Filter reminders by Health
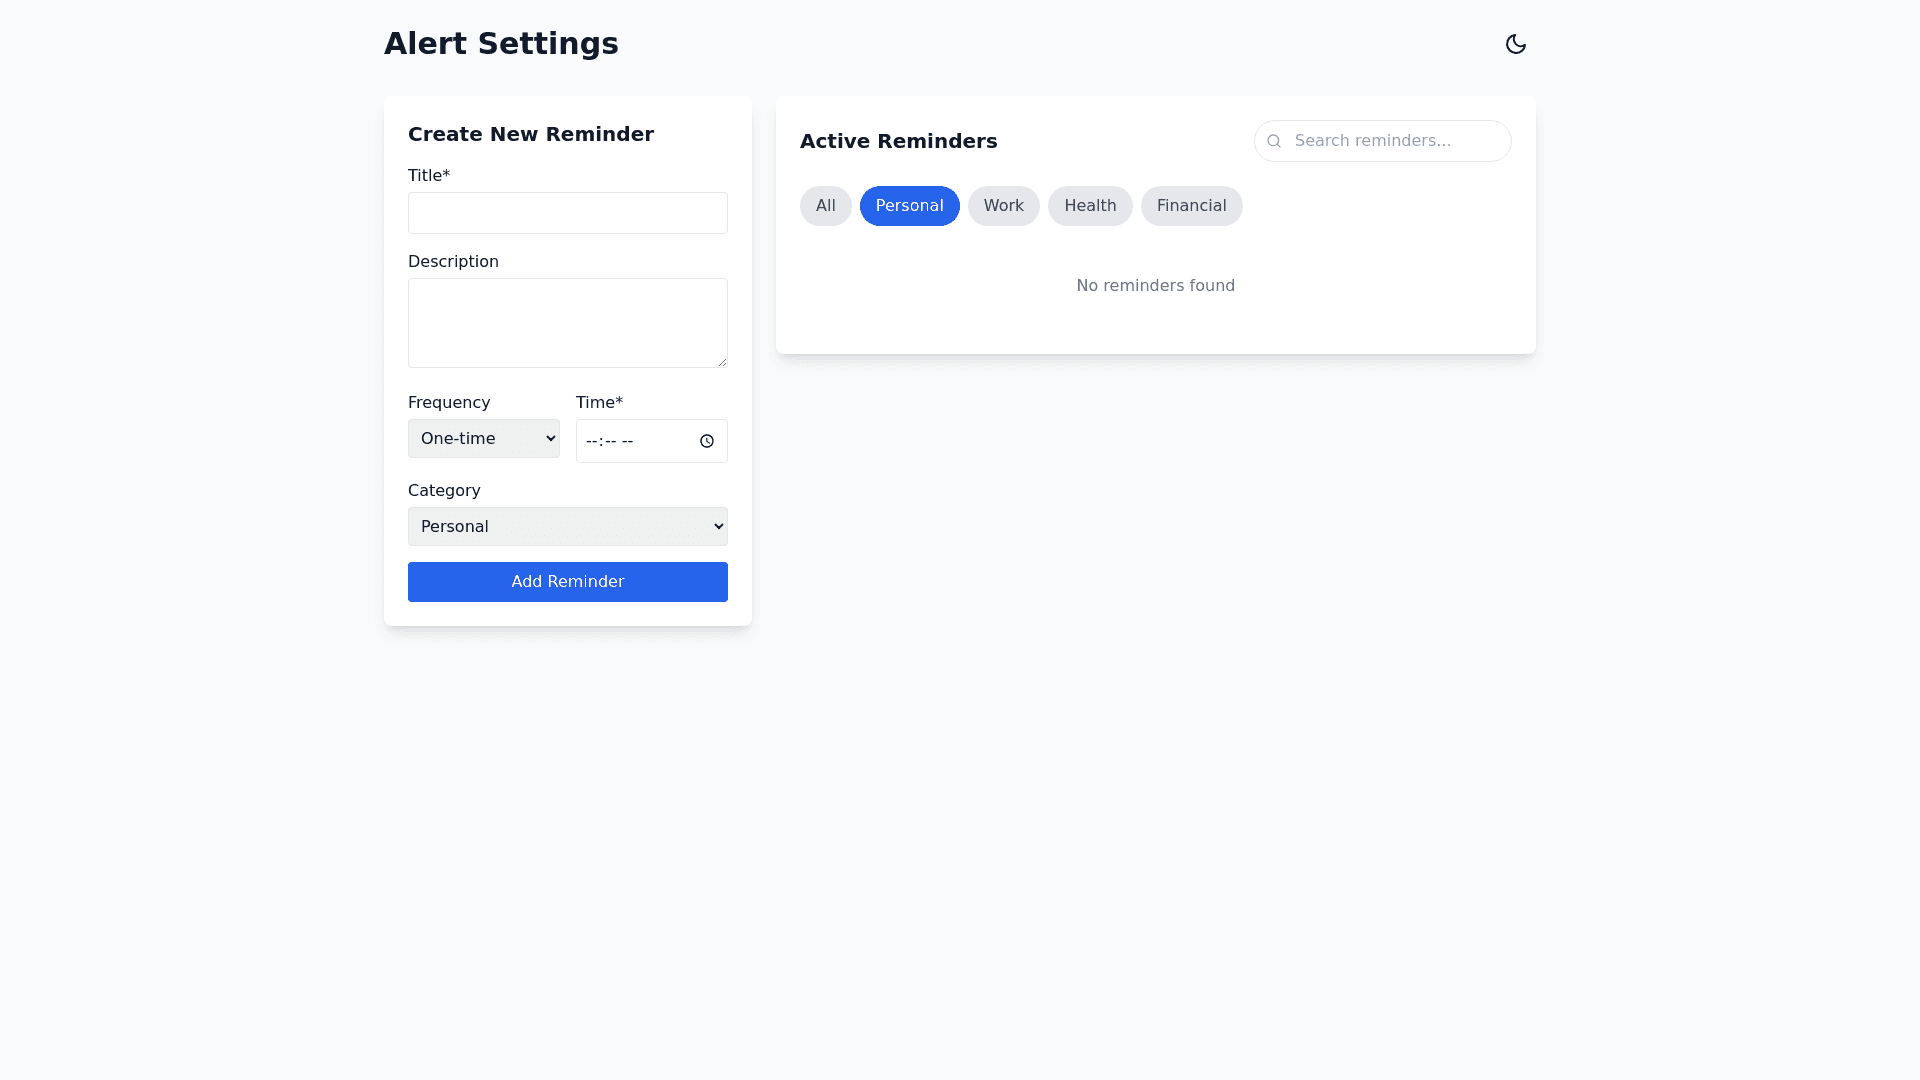The height and width of the screenshot is (1080, 1920). 1089,206
